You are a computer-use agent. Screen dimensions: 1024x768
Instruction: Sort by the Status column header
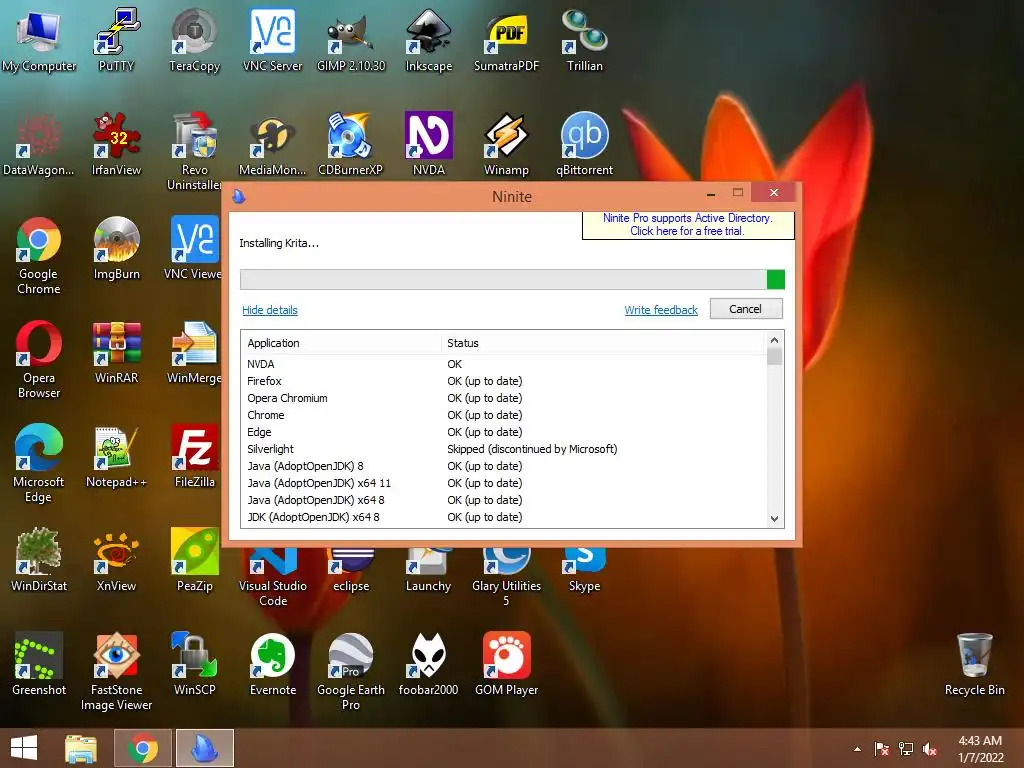pyautogui.click(x=603, y=344)
